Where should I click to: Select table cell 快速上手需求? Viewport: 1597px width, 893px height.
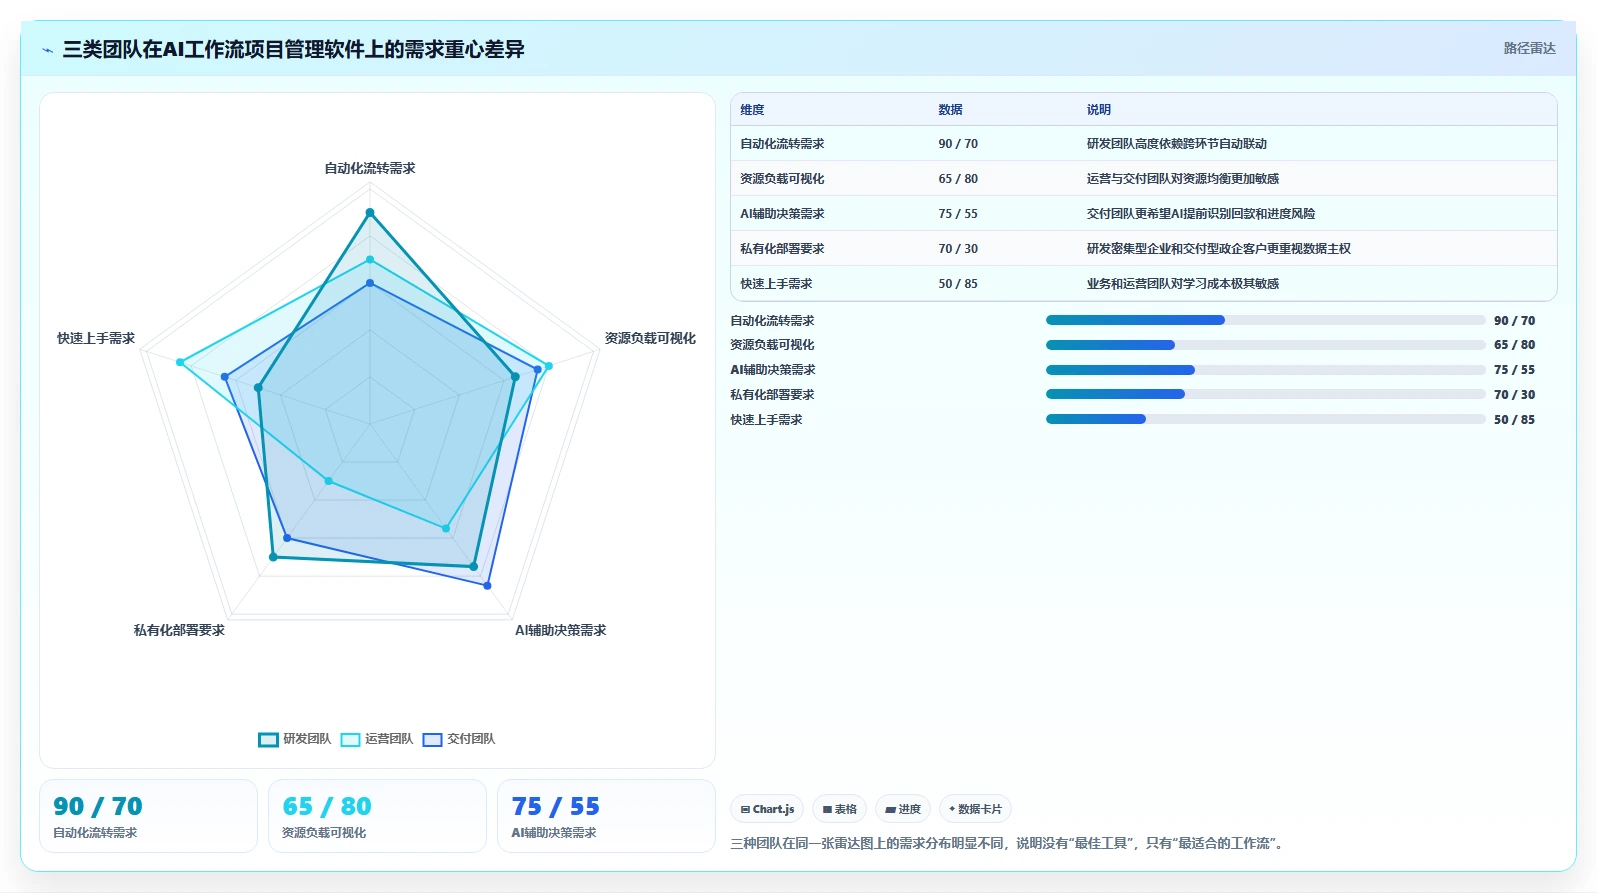[776, 284]
